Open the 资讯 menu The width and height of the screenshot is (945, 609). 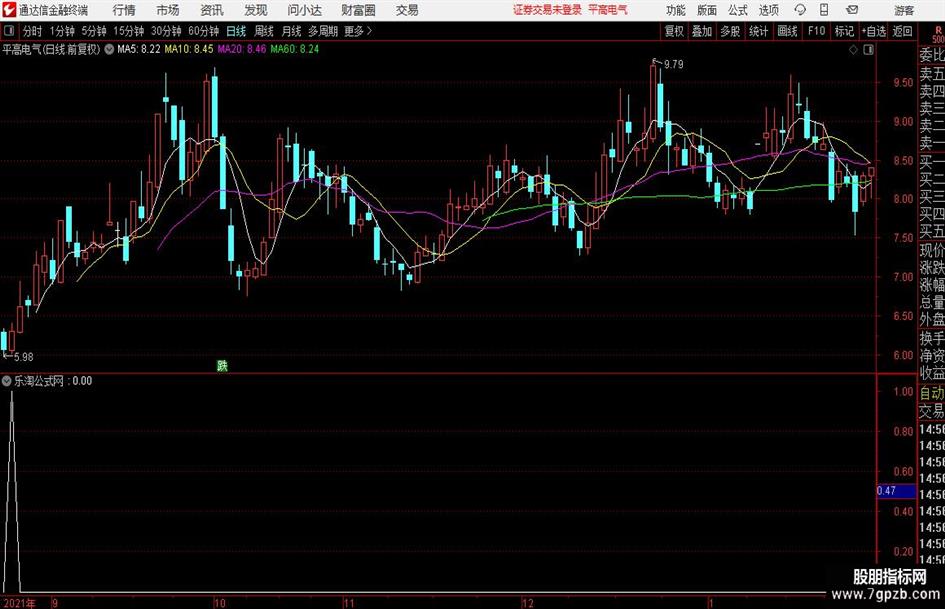coord(212,10)
